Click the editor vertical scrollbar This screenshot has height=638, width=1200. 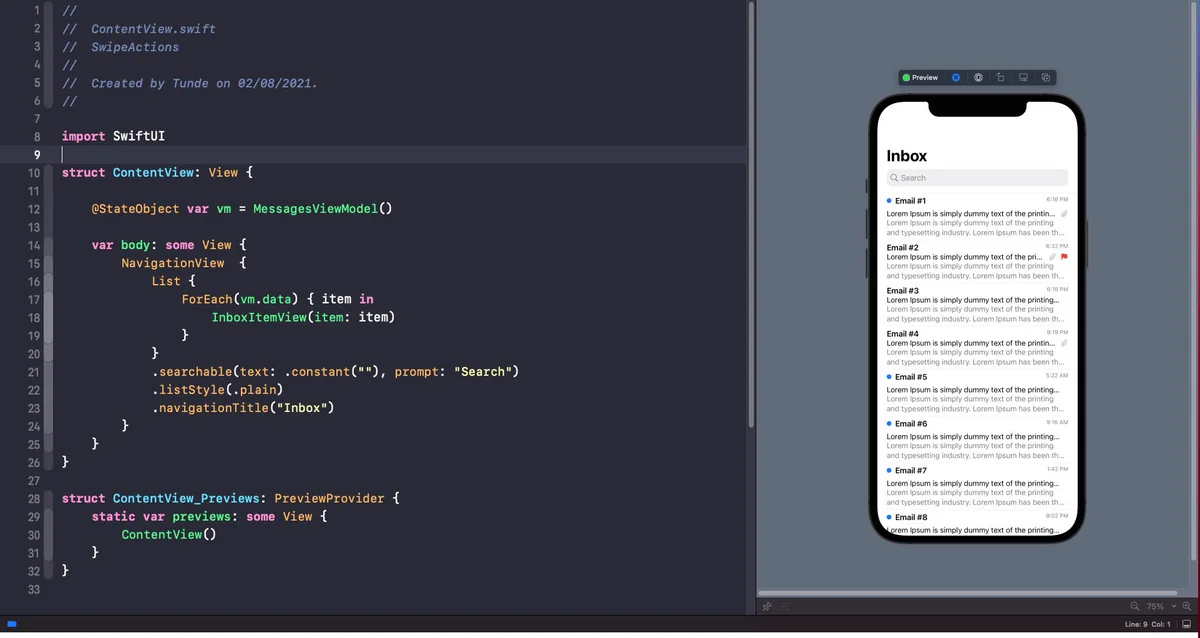click(x=751, y=215)
